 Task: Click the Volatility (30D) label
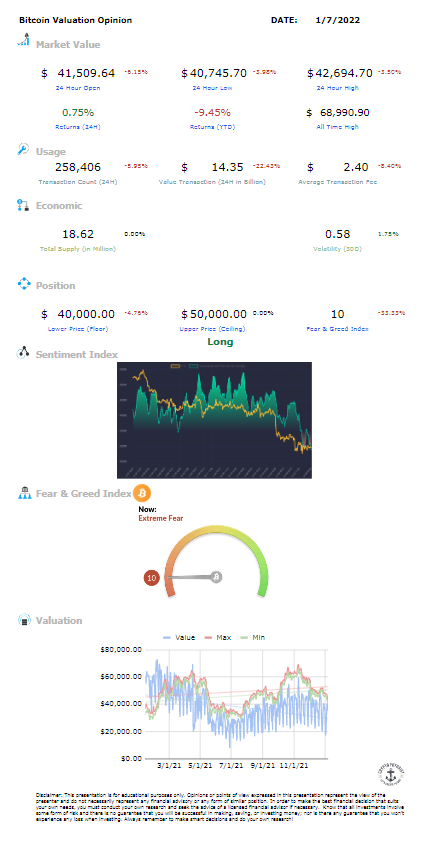(338, 249)
